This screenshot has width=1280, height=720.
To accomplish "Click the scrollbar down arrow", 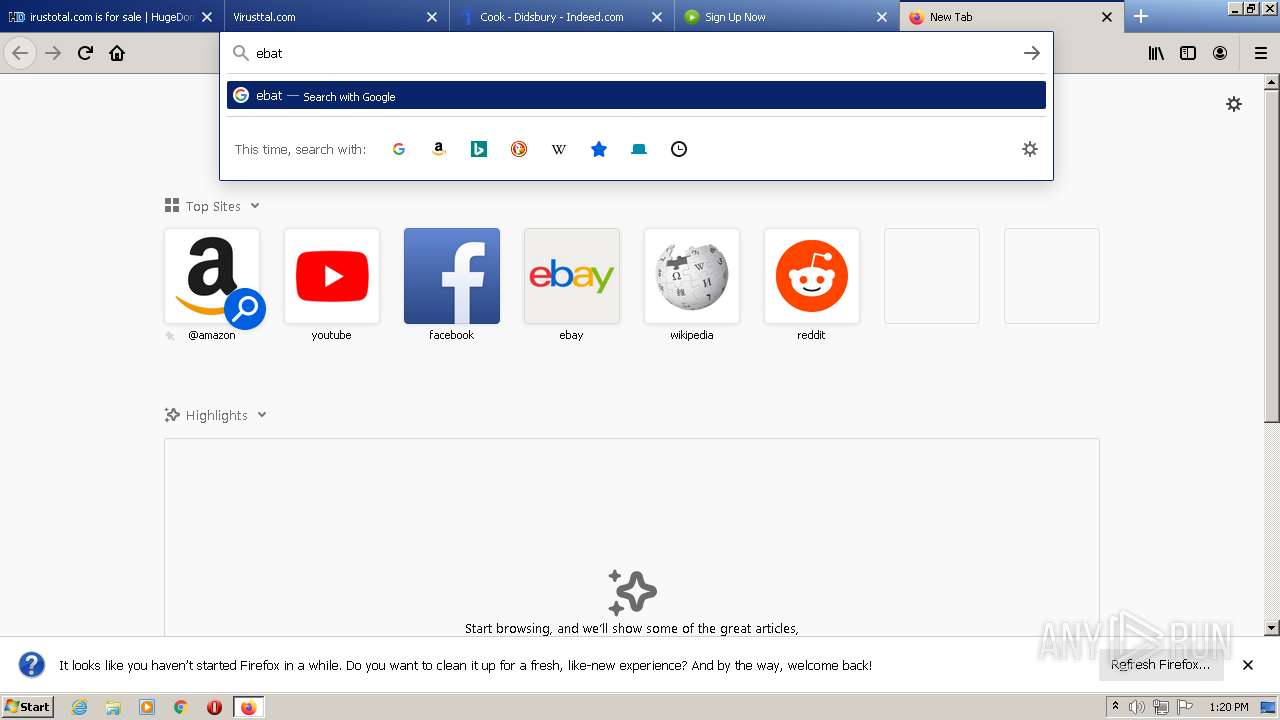I will click(x=1272, y=628).
